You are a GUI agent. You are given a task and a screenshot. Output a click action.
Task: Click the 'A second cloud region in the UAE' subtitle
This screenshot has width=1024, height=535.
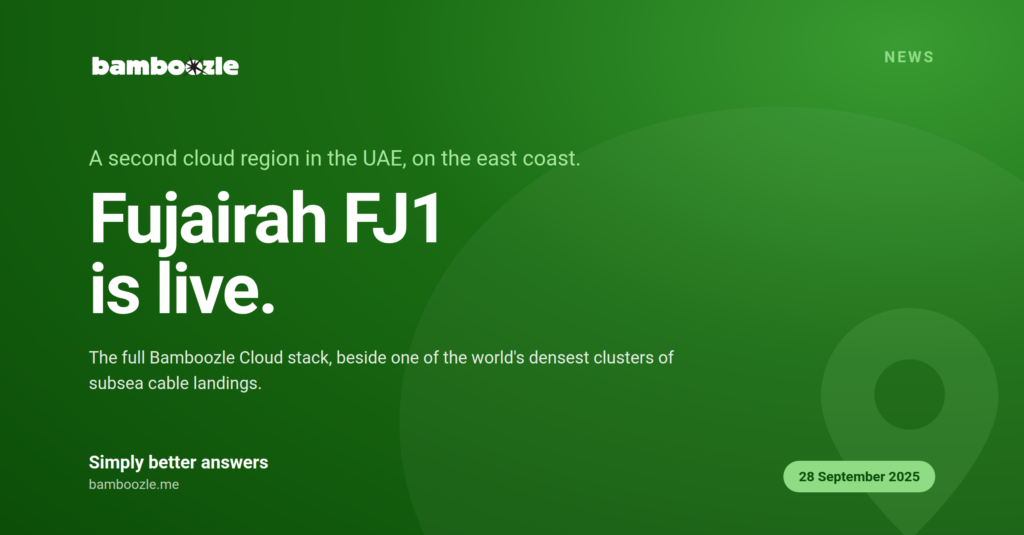(334, 158)
